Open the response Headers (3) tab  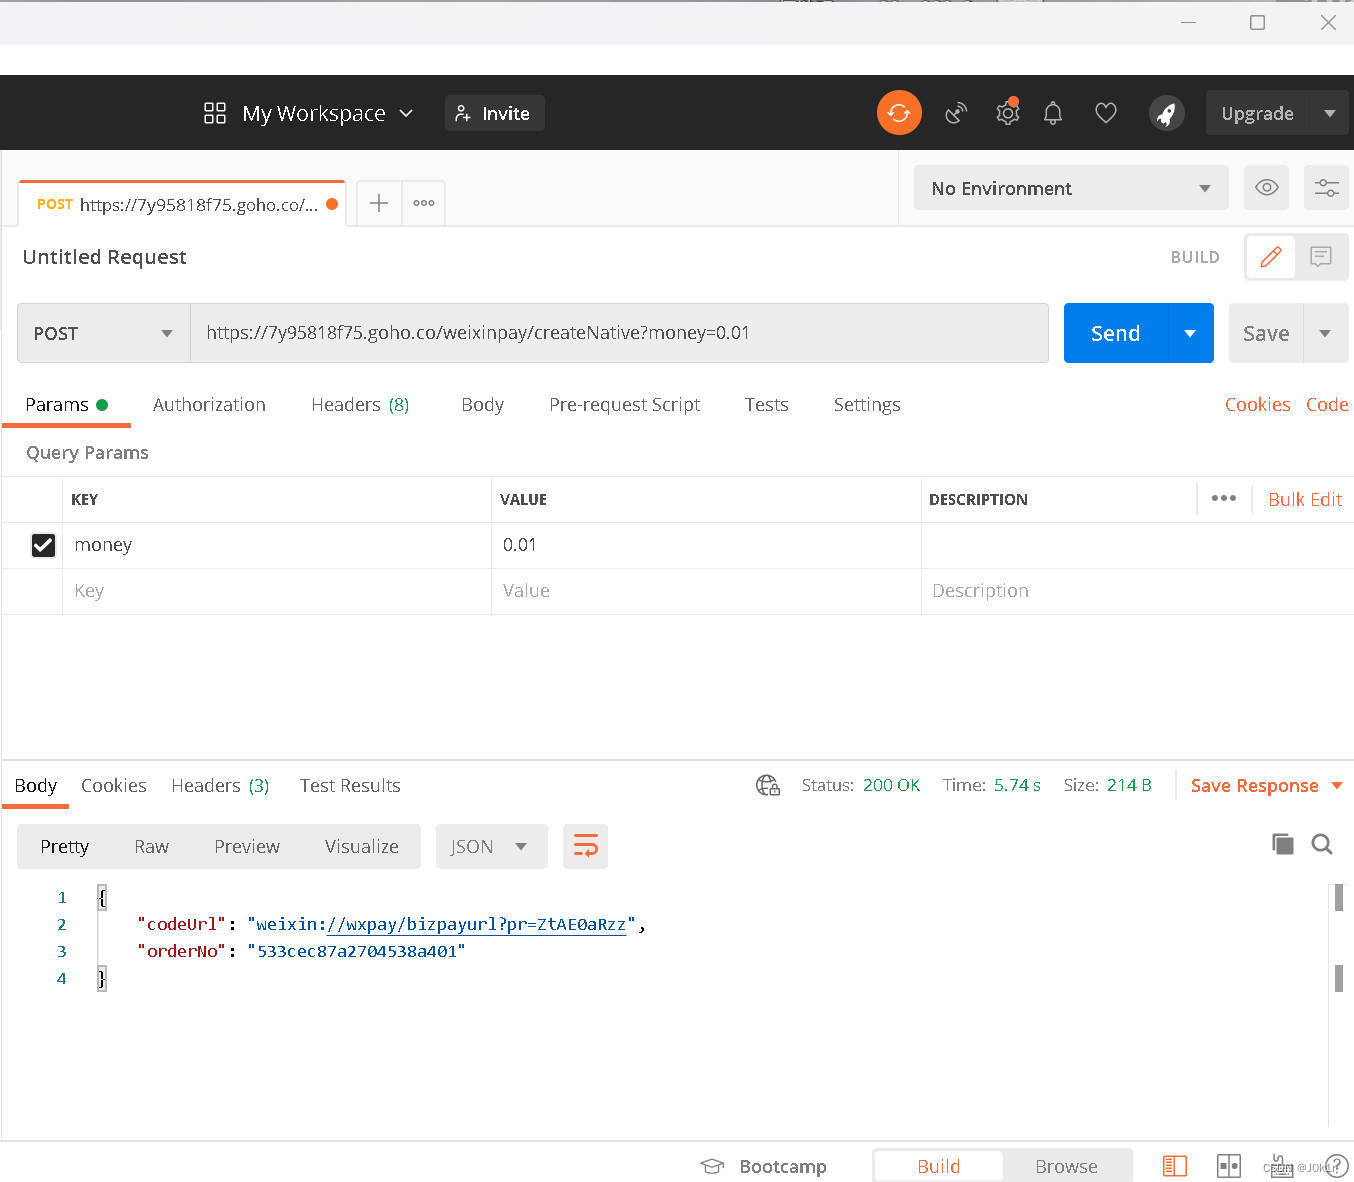(220, 785)
